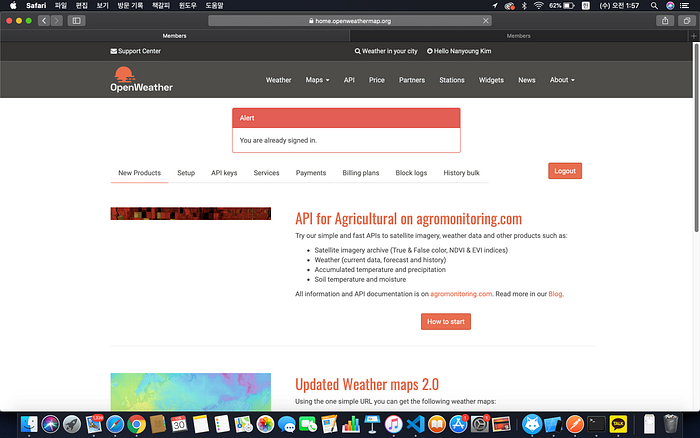Screen dimensions: 700x438
Task: Open the Support Center link
Action: click(136, 51)
